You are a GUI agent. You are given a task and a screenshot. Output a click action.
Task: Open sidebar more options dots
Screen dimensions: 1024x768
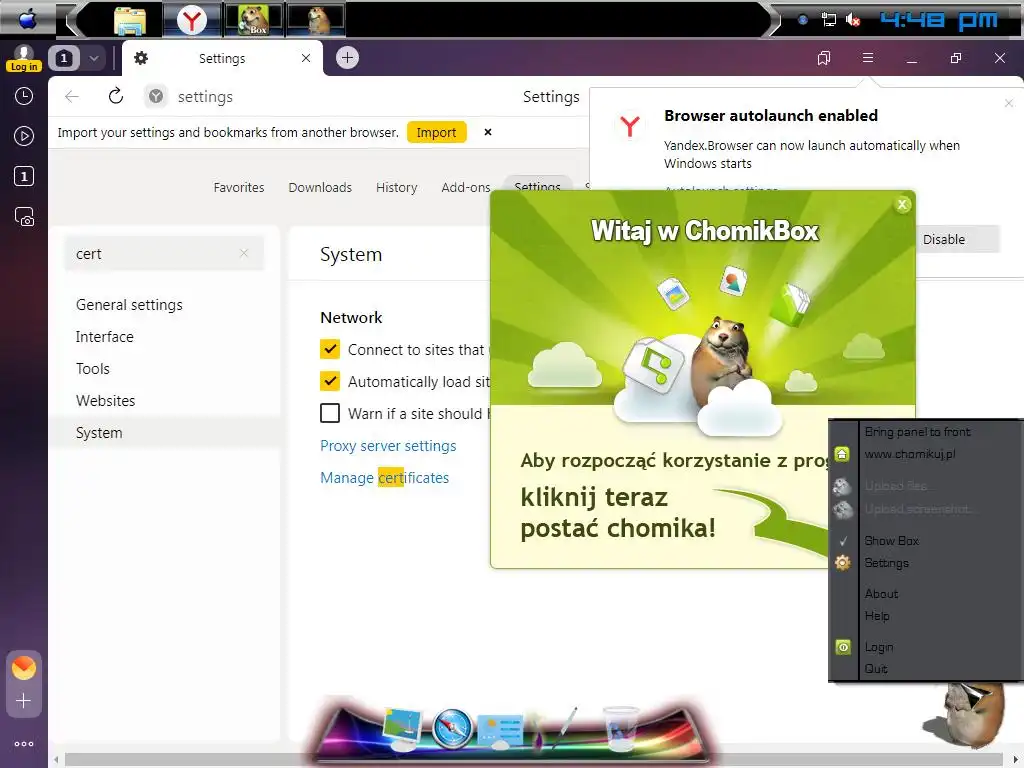[24, 744]
